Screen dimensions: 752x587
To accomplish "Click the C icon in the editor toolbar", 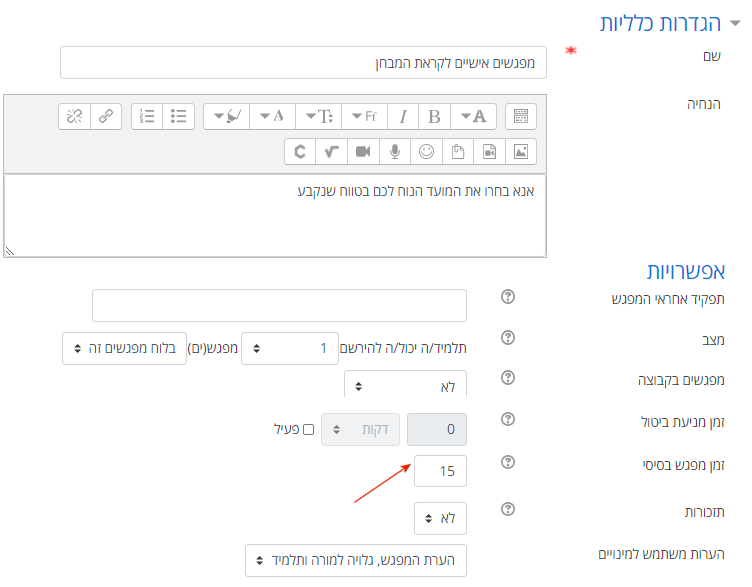I will tap(300, 152).
